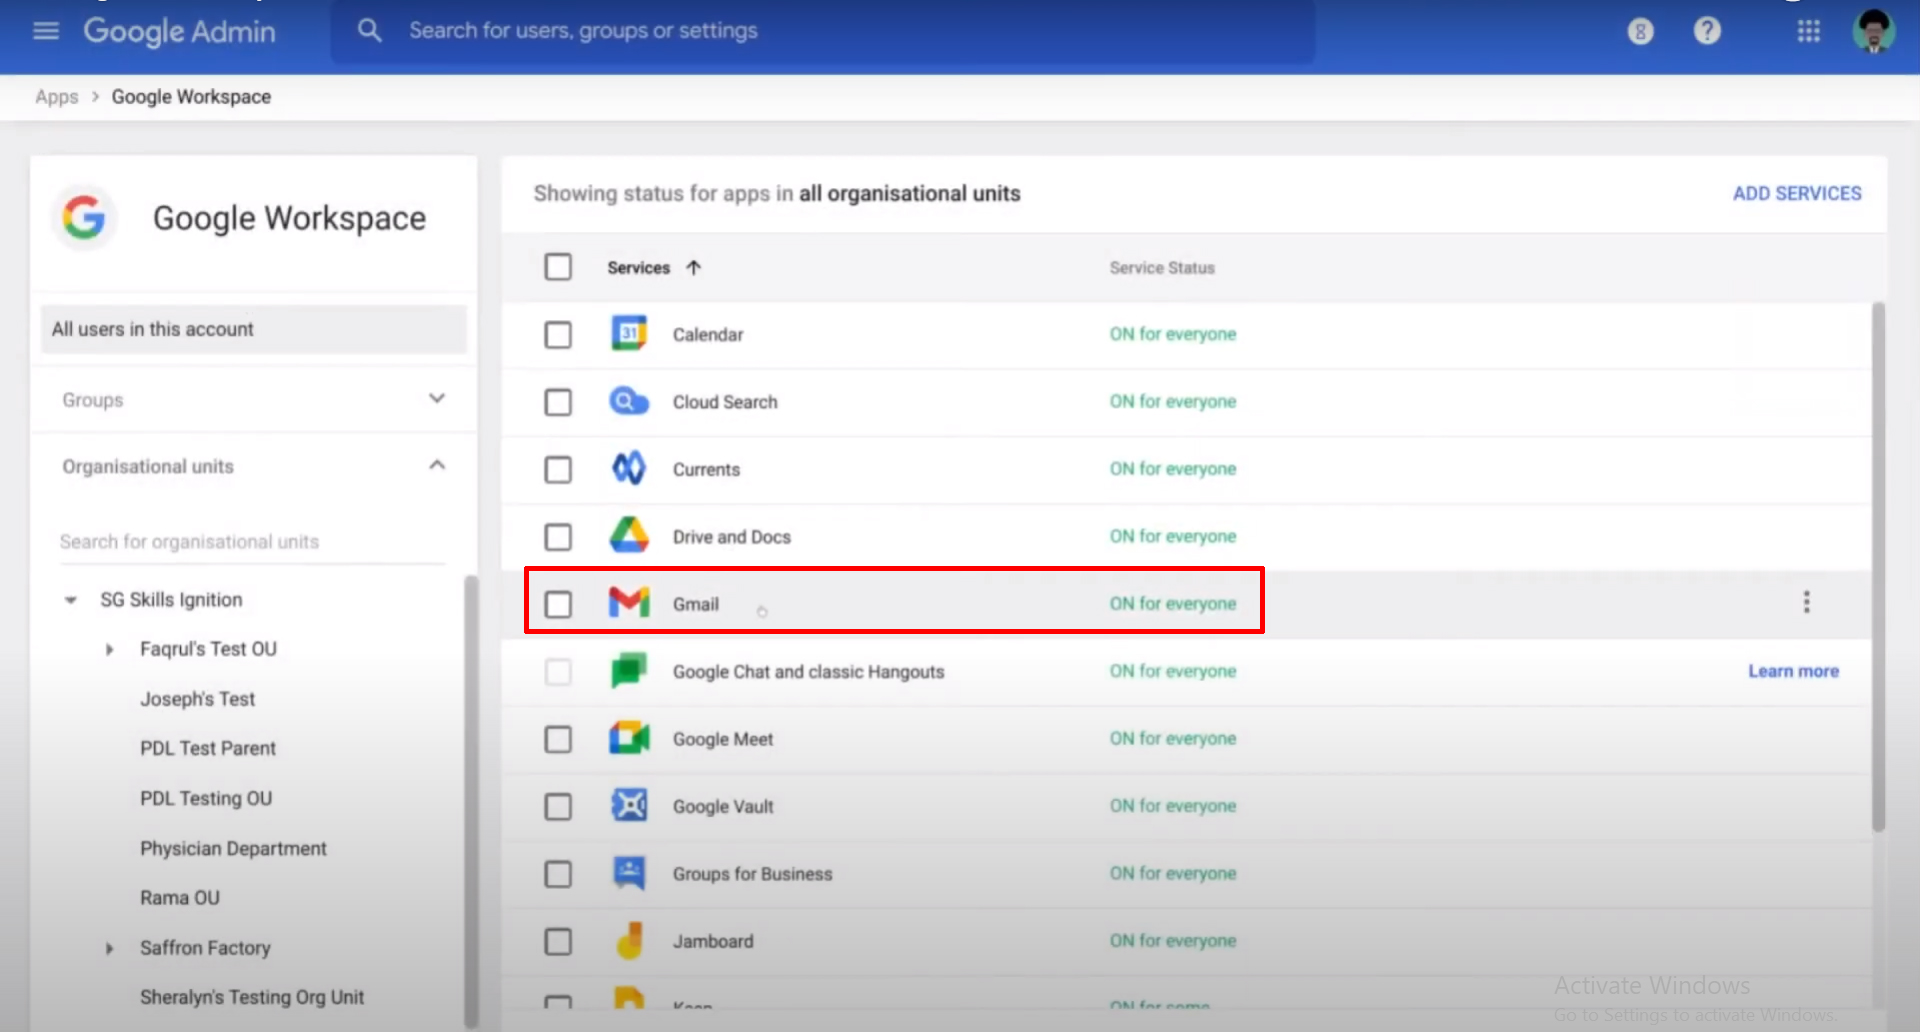The image size is (1920, 1032).
Task: Tick the select-all services checkbox
Action: click(x=558, y=267)
